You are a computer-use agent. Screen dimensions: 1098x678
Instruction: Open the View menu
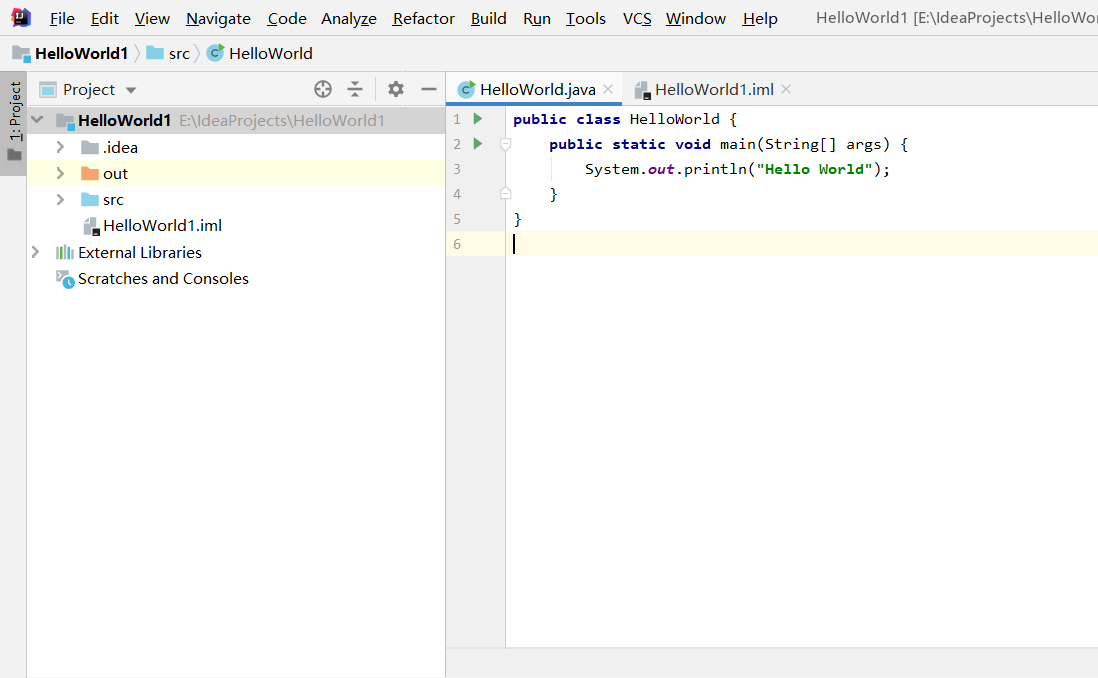[x=152, y=19]
